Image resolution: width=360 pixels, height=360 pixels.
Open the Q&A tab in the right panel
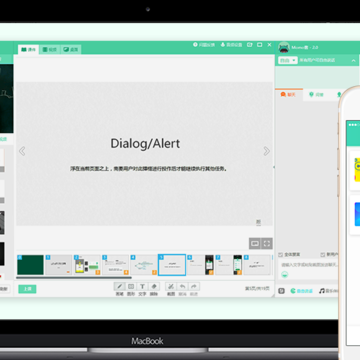317,95
